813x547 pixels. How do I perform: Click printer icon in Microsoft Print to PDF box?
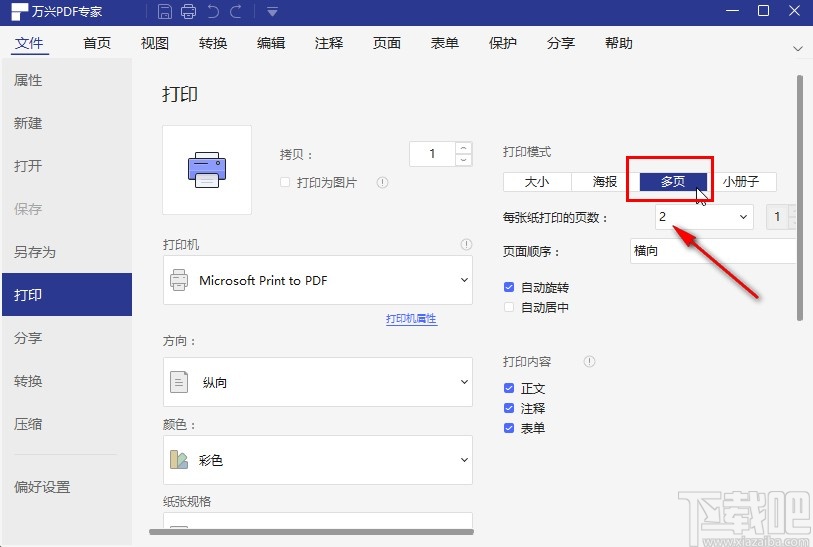click(x=179, y=280)
